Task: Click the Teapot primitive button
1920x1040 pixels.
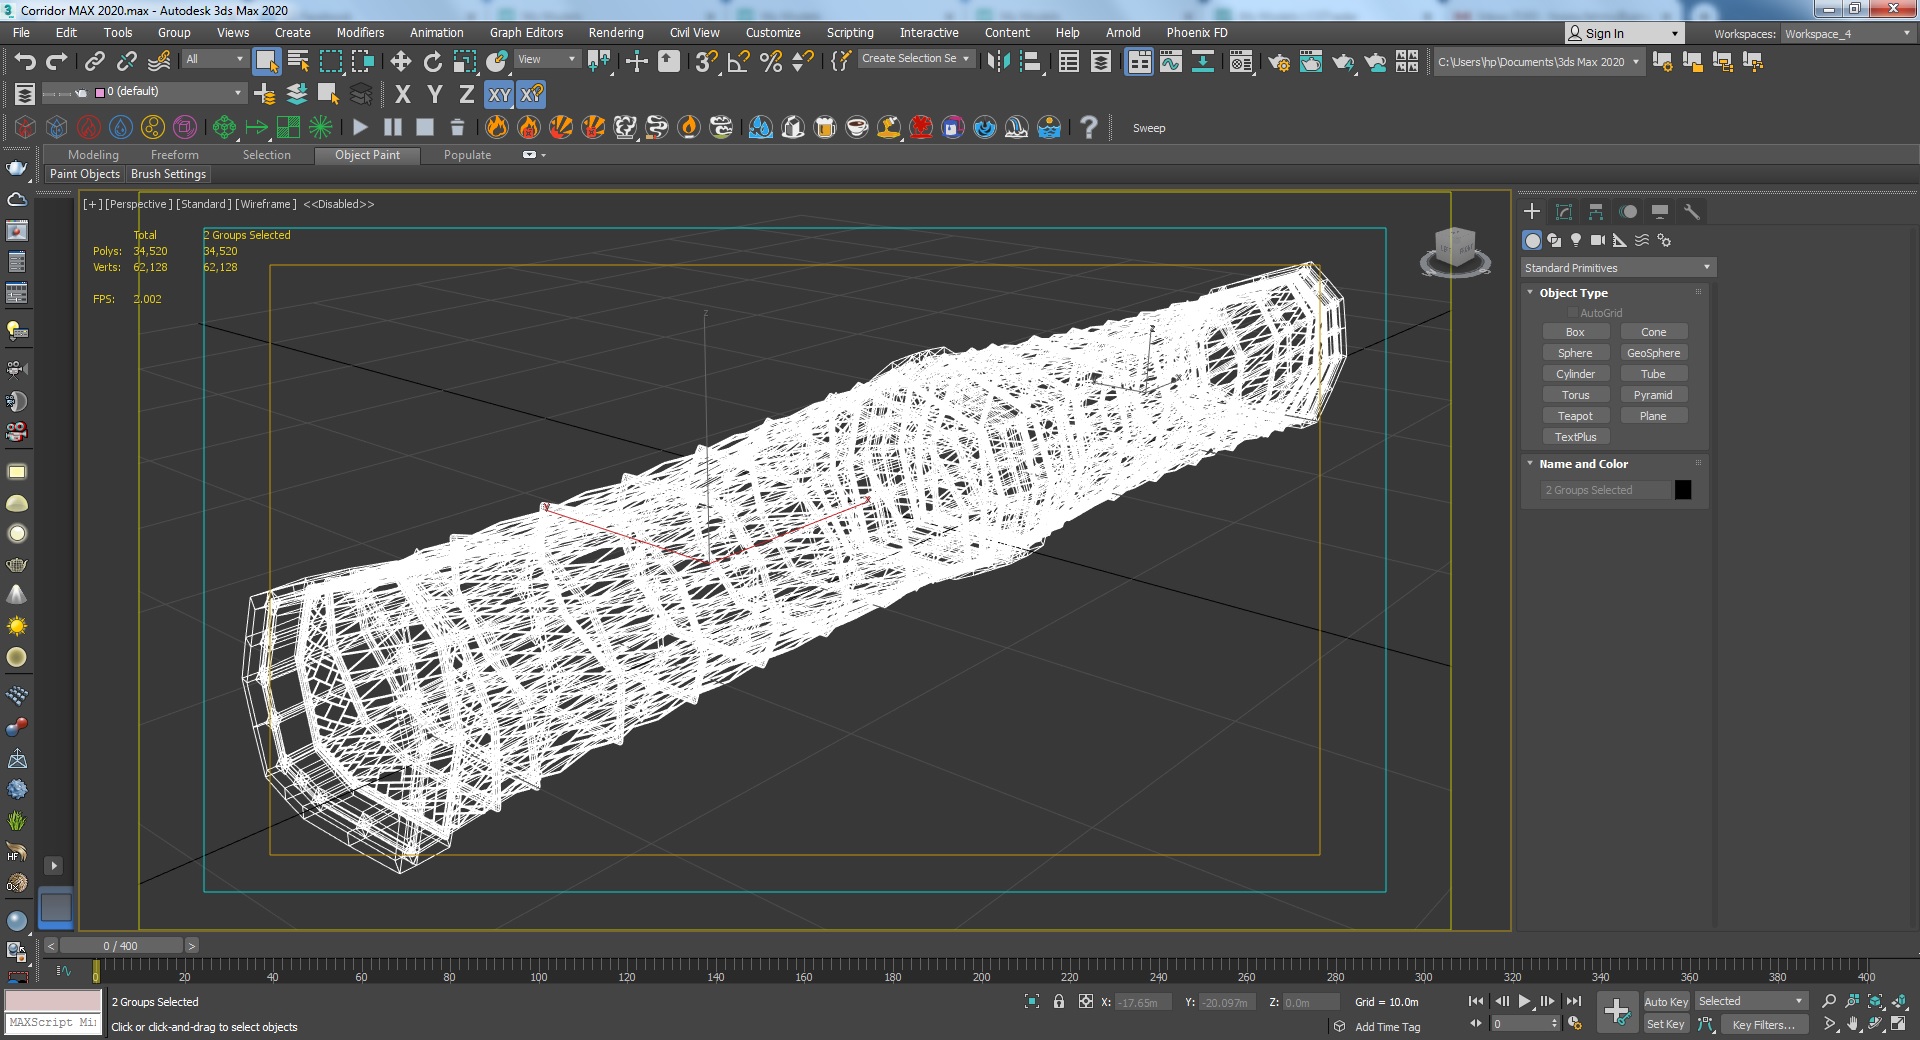Action: 1575,416
